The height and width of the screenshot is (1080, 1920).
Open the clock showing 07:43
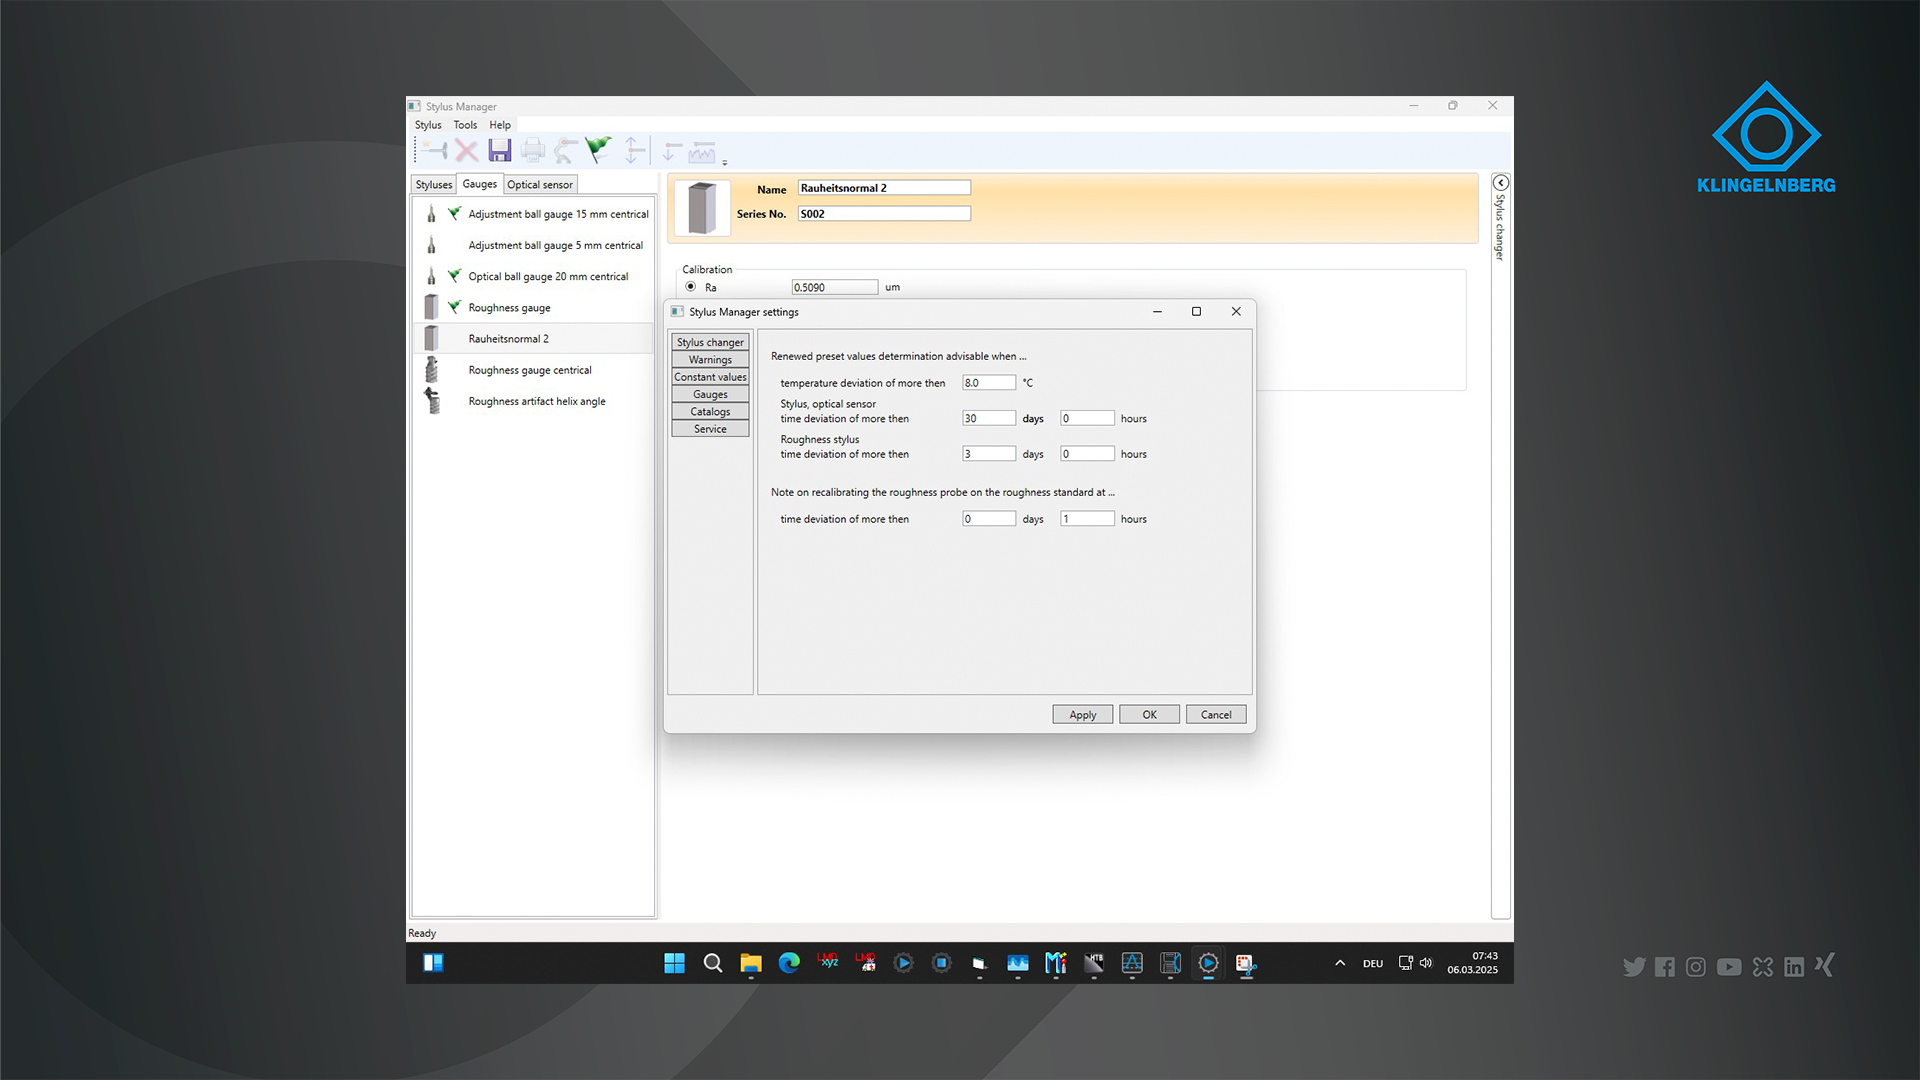point(1473,963)
